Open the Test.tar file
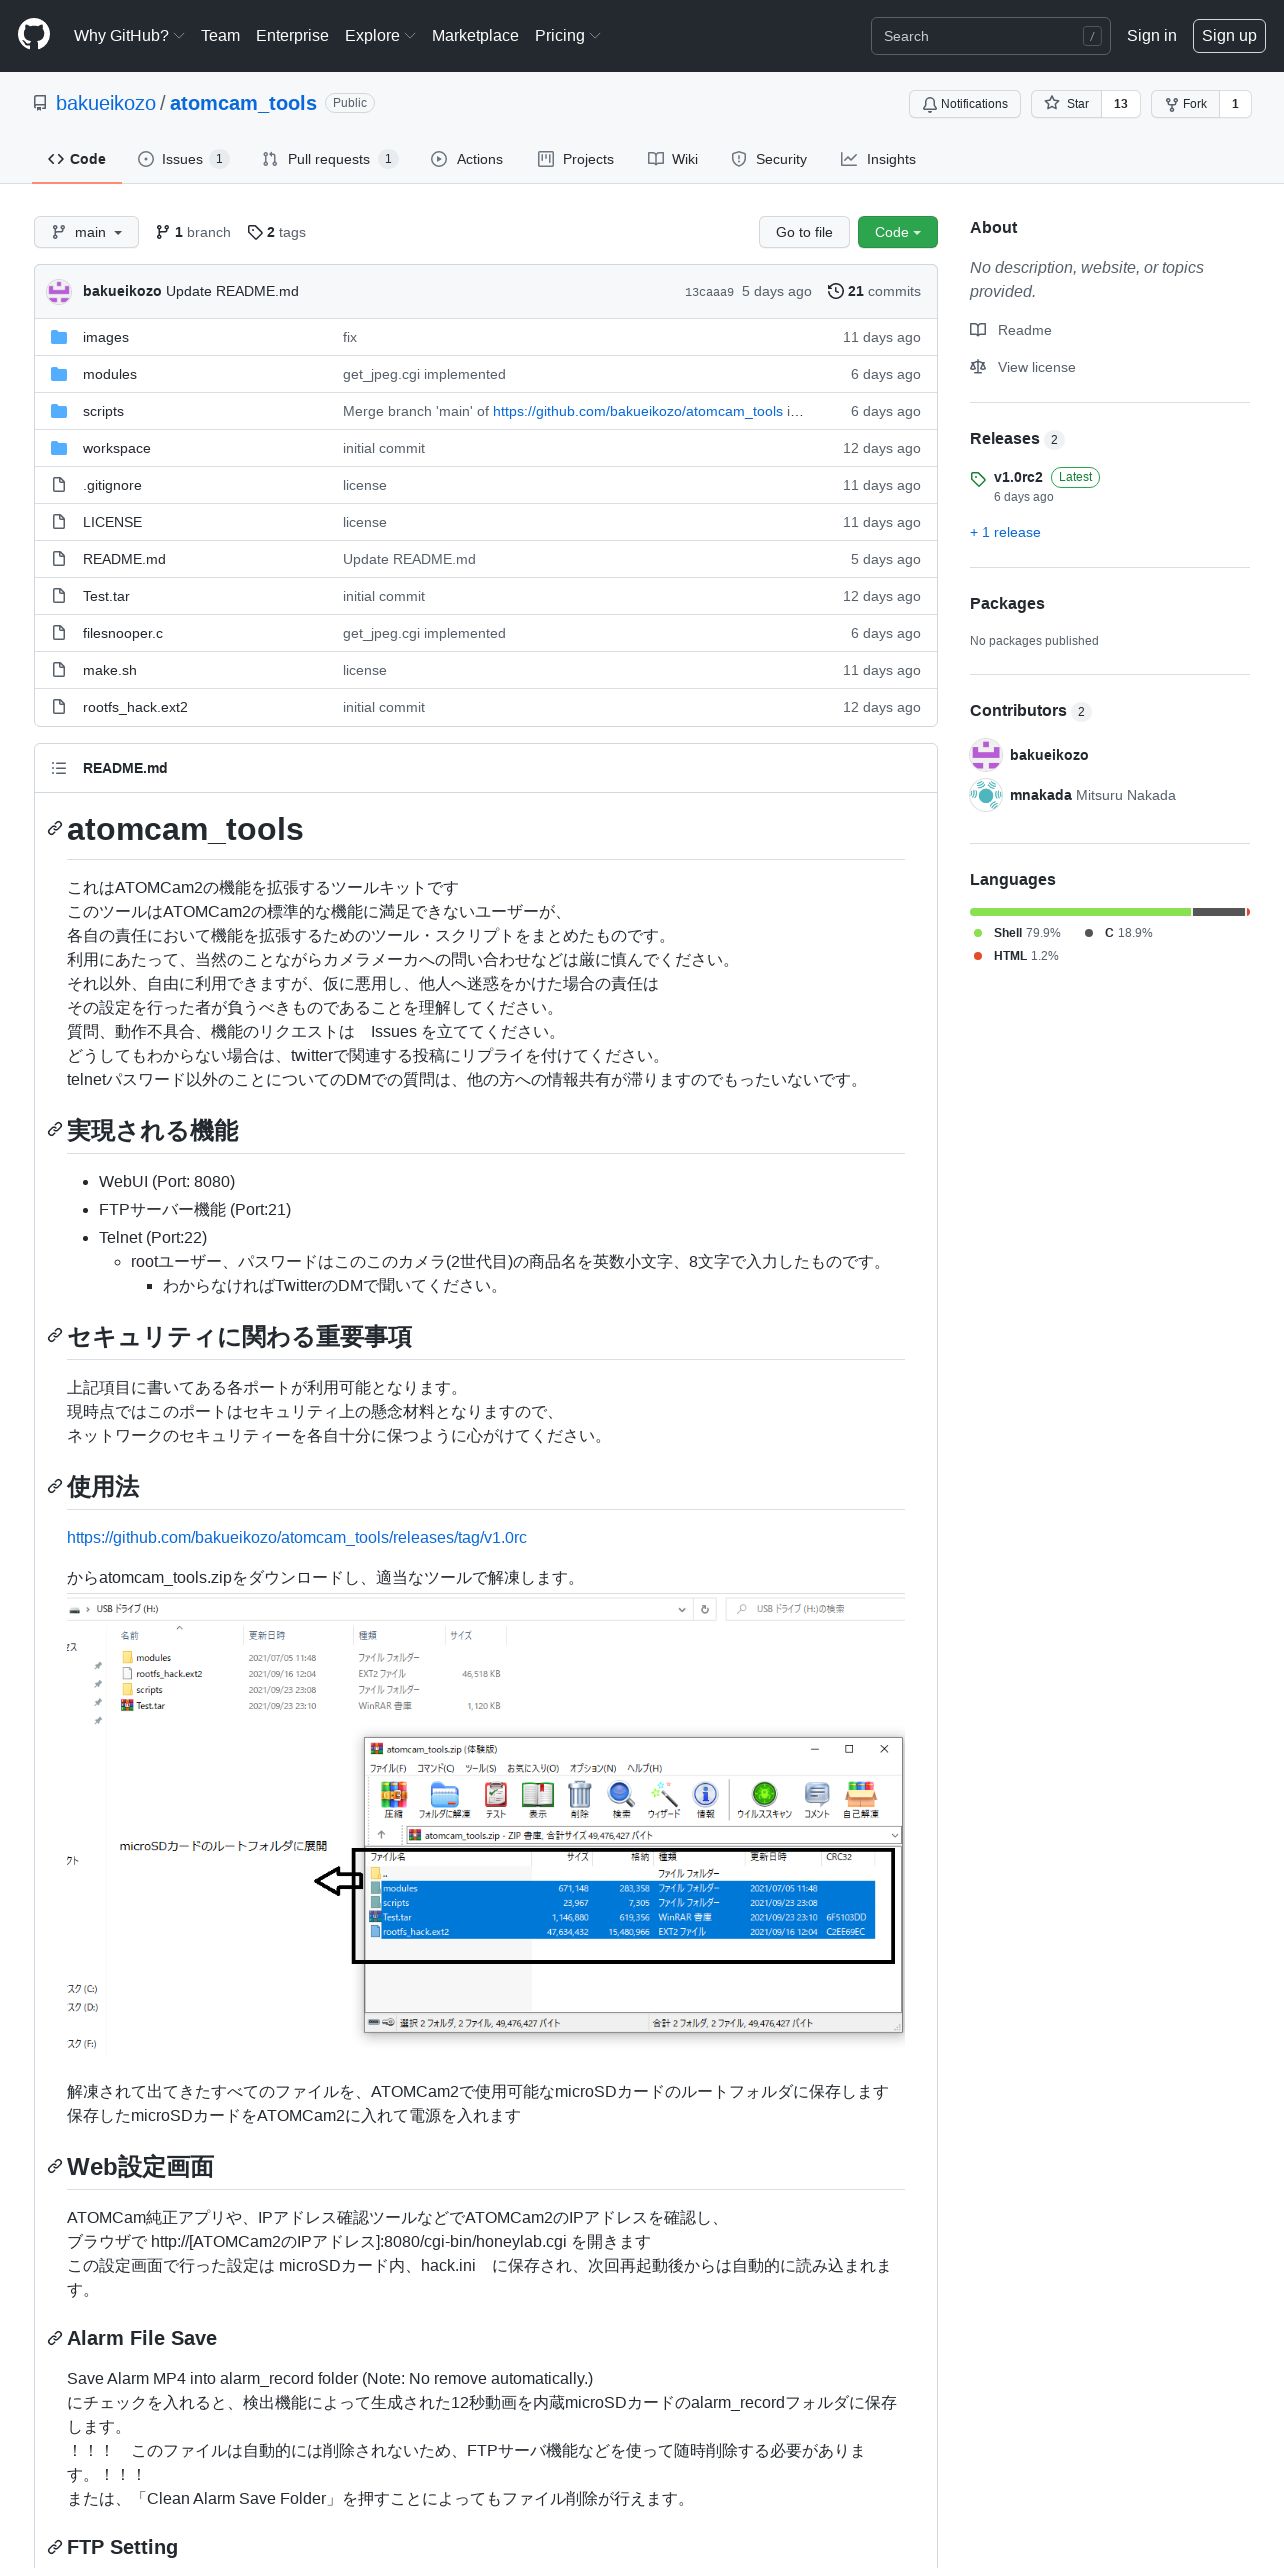This screenshot has height=2568, width=1284. (x=106, y=596)
